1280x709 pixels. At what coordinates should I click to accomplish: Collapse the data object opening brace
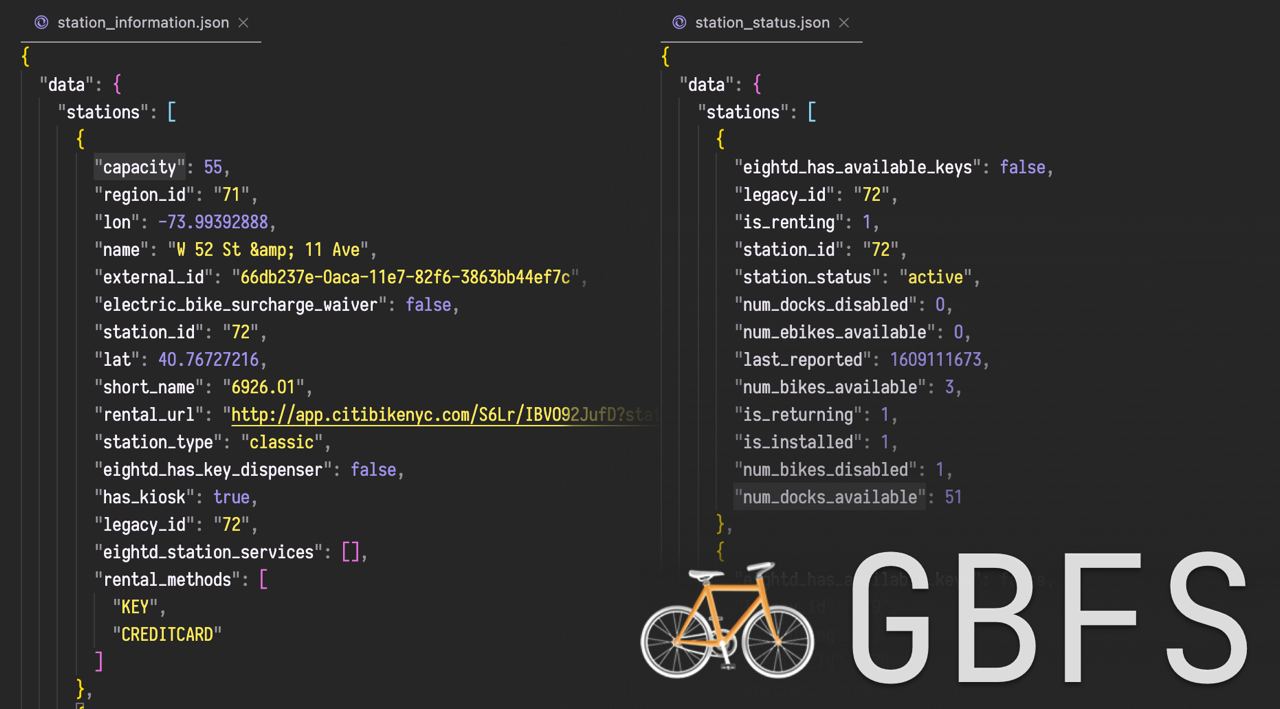point(117,84)
